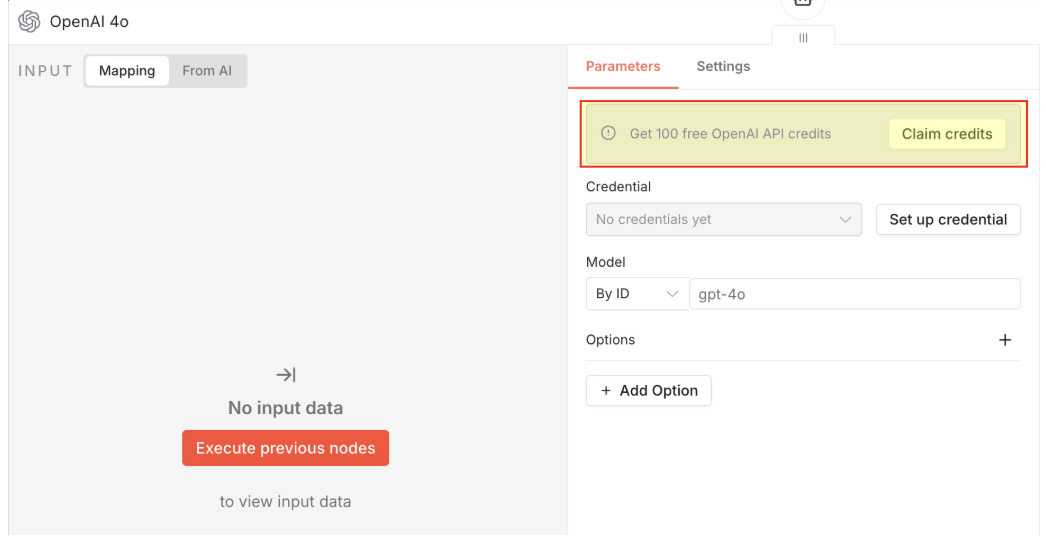
Task: Click the Credential label
Action: tap(618, 187)
